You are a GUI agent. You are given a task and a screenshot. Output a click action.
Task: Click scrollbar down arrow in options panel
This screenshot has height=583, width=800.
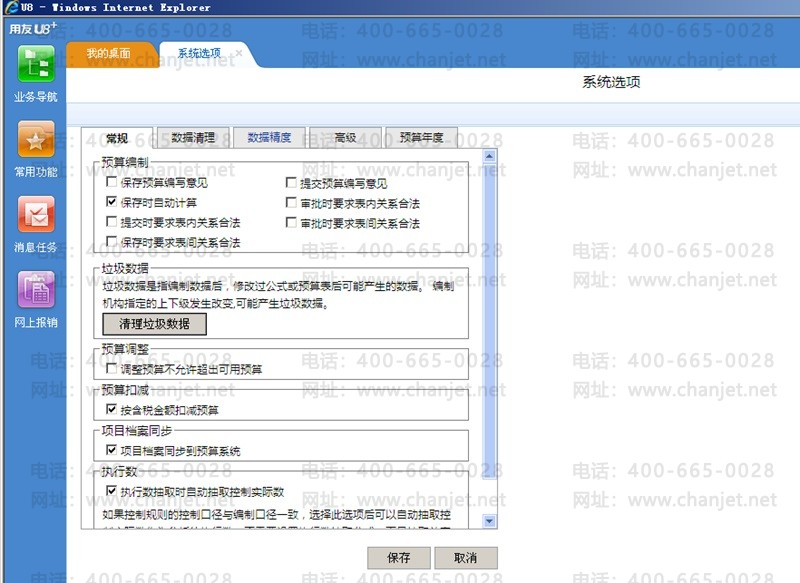489,521
